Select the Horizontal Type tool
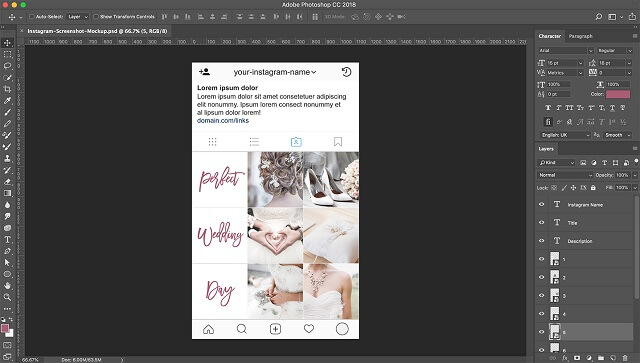 pyautogui.click(x=7, y=240)
